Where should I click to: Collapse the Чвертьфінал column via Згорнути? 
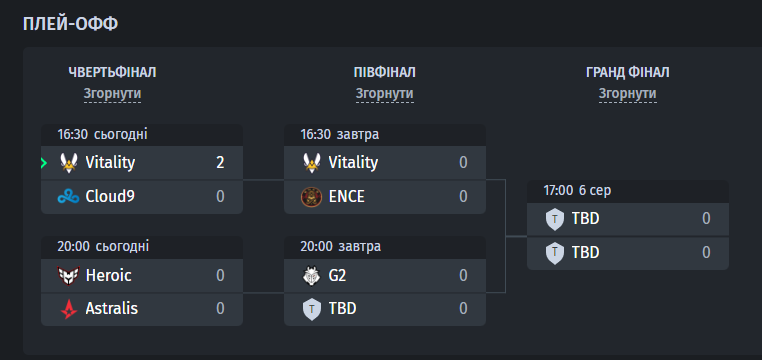coord(112,94)
